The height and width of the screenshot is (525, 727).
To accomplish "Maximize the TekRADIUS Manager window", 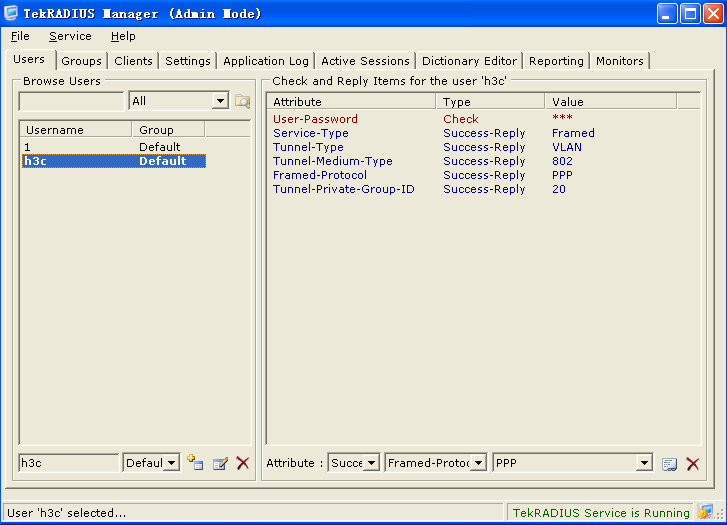I will (x=690, y=13).
